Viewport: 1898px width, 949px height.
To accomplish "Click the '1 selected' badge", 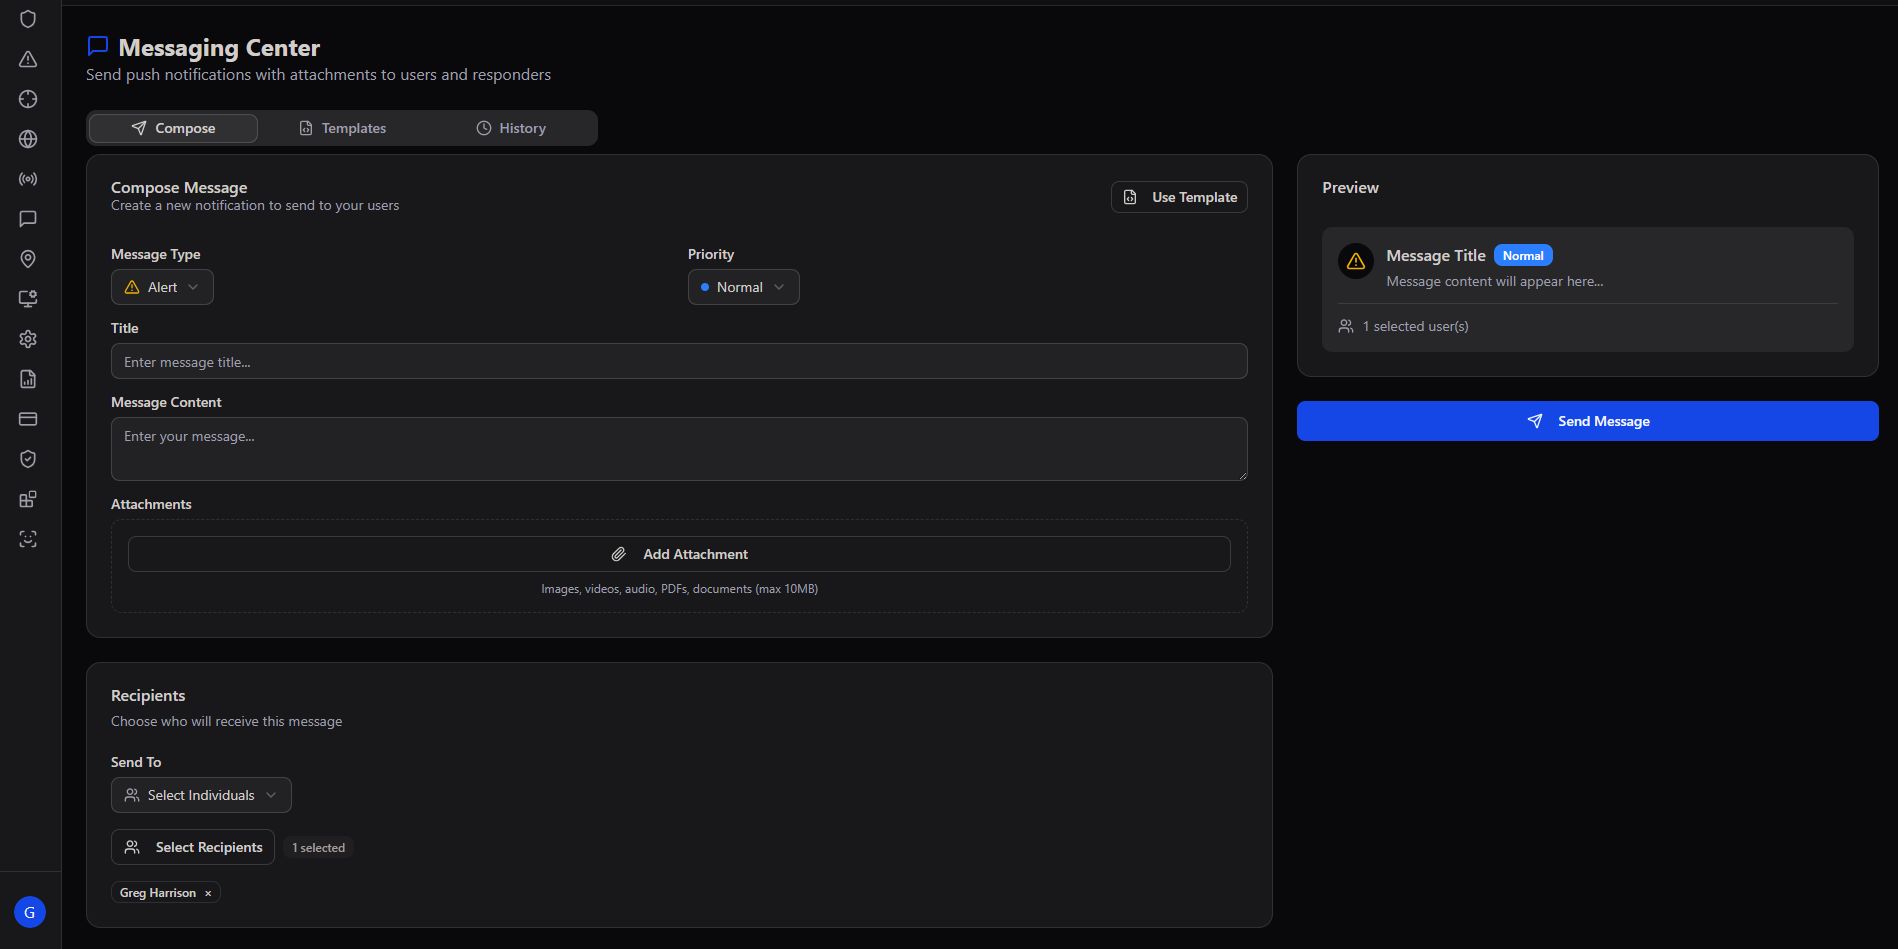I will click(318, 848).
